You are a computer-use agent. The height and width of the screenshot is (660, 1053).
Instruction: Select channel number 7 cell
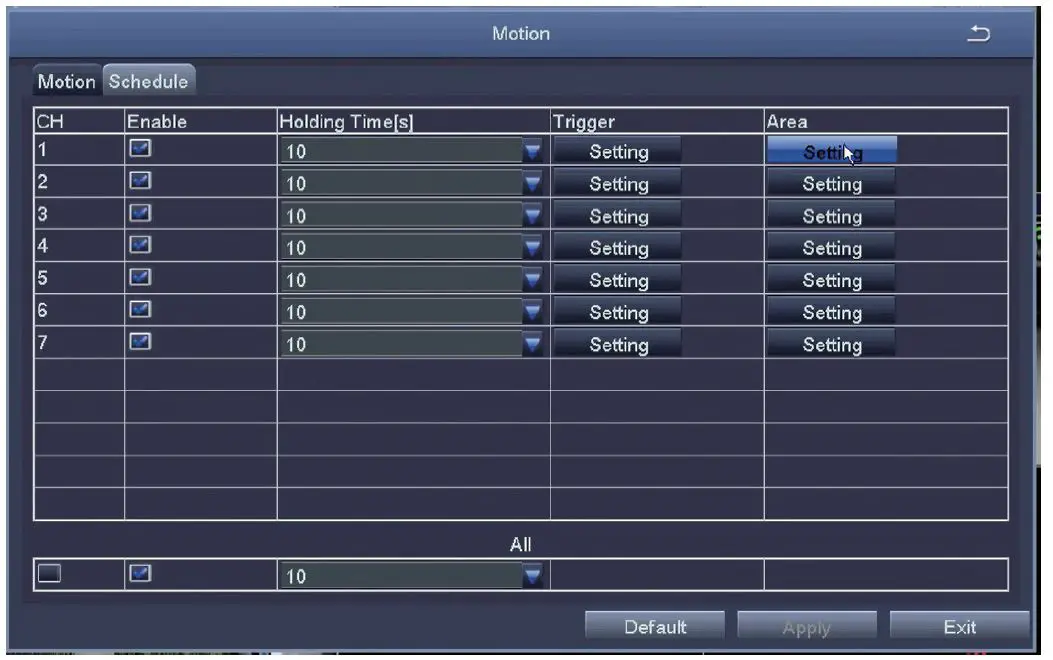point(79,342)
